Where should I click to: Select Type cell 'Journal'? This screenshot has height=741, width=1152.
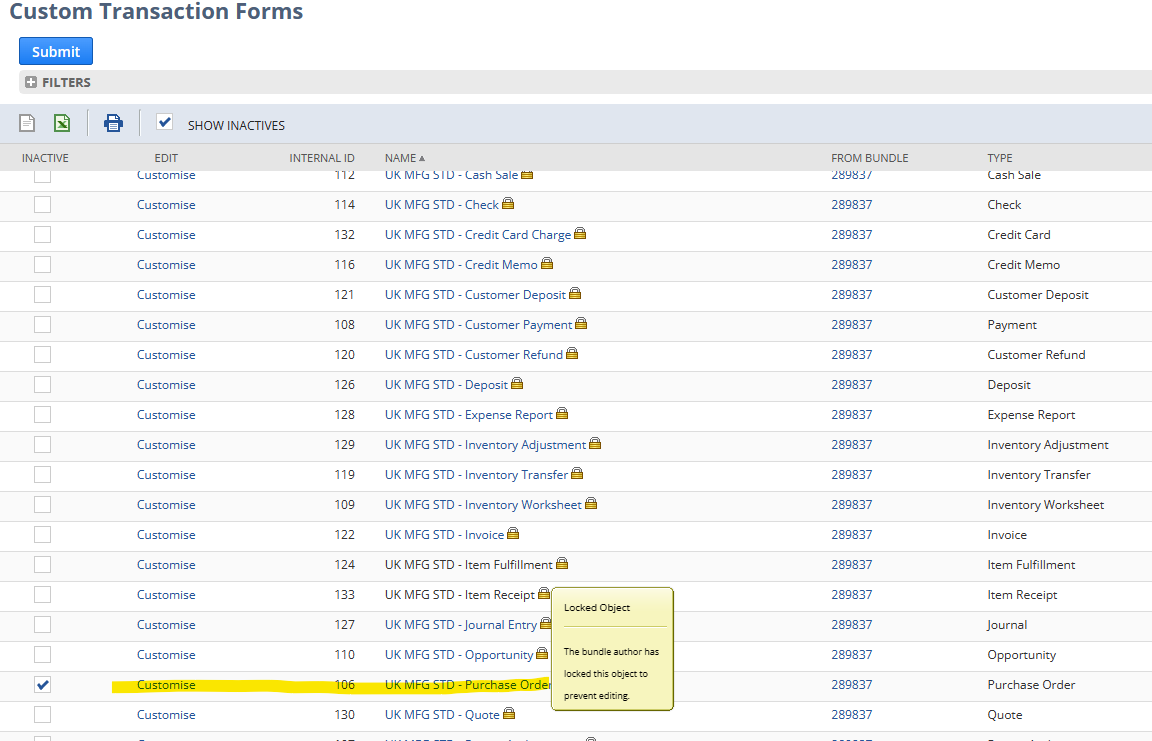[x=1007, y=625]
